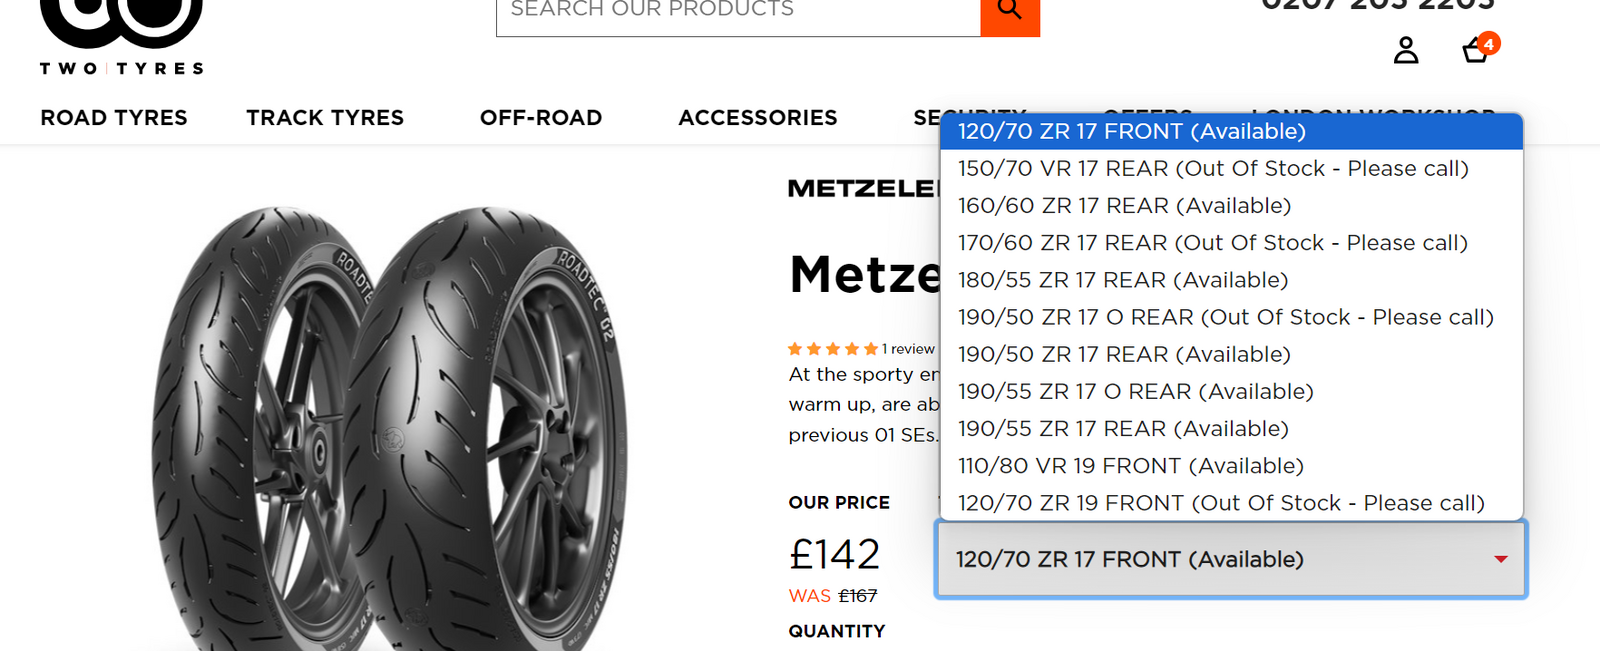This screenshot has width=1600, height=651.
Task: Open the shopping basket icon
Action: [1475, 51]
